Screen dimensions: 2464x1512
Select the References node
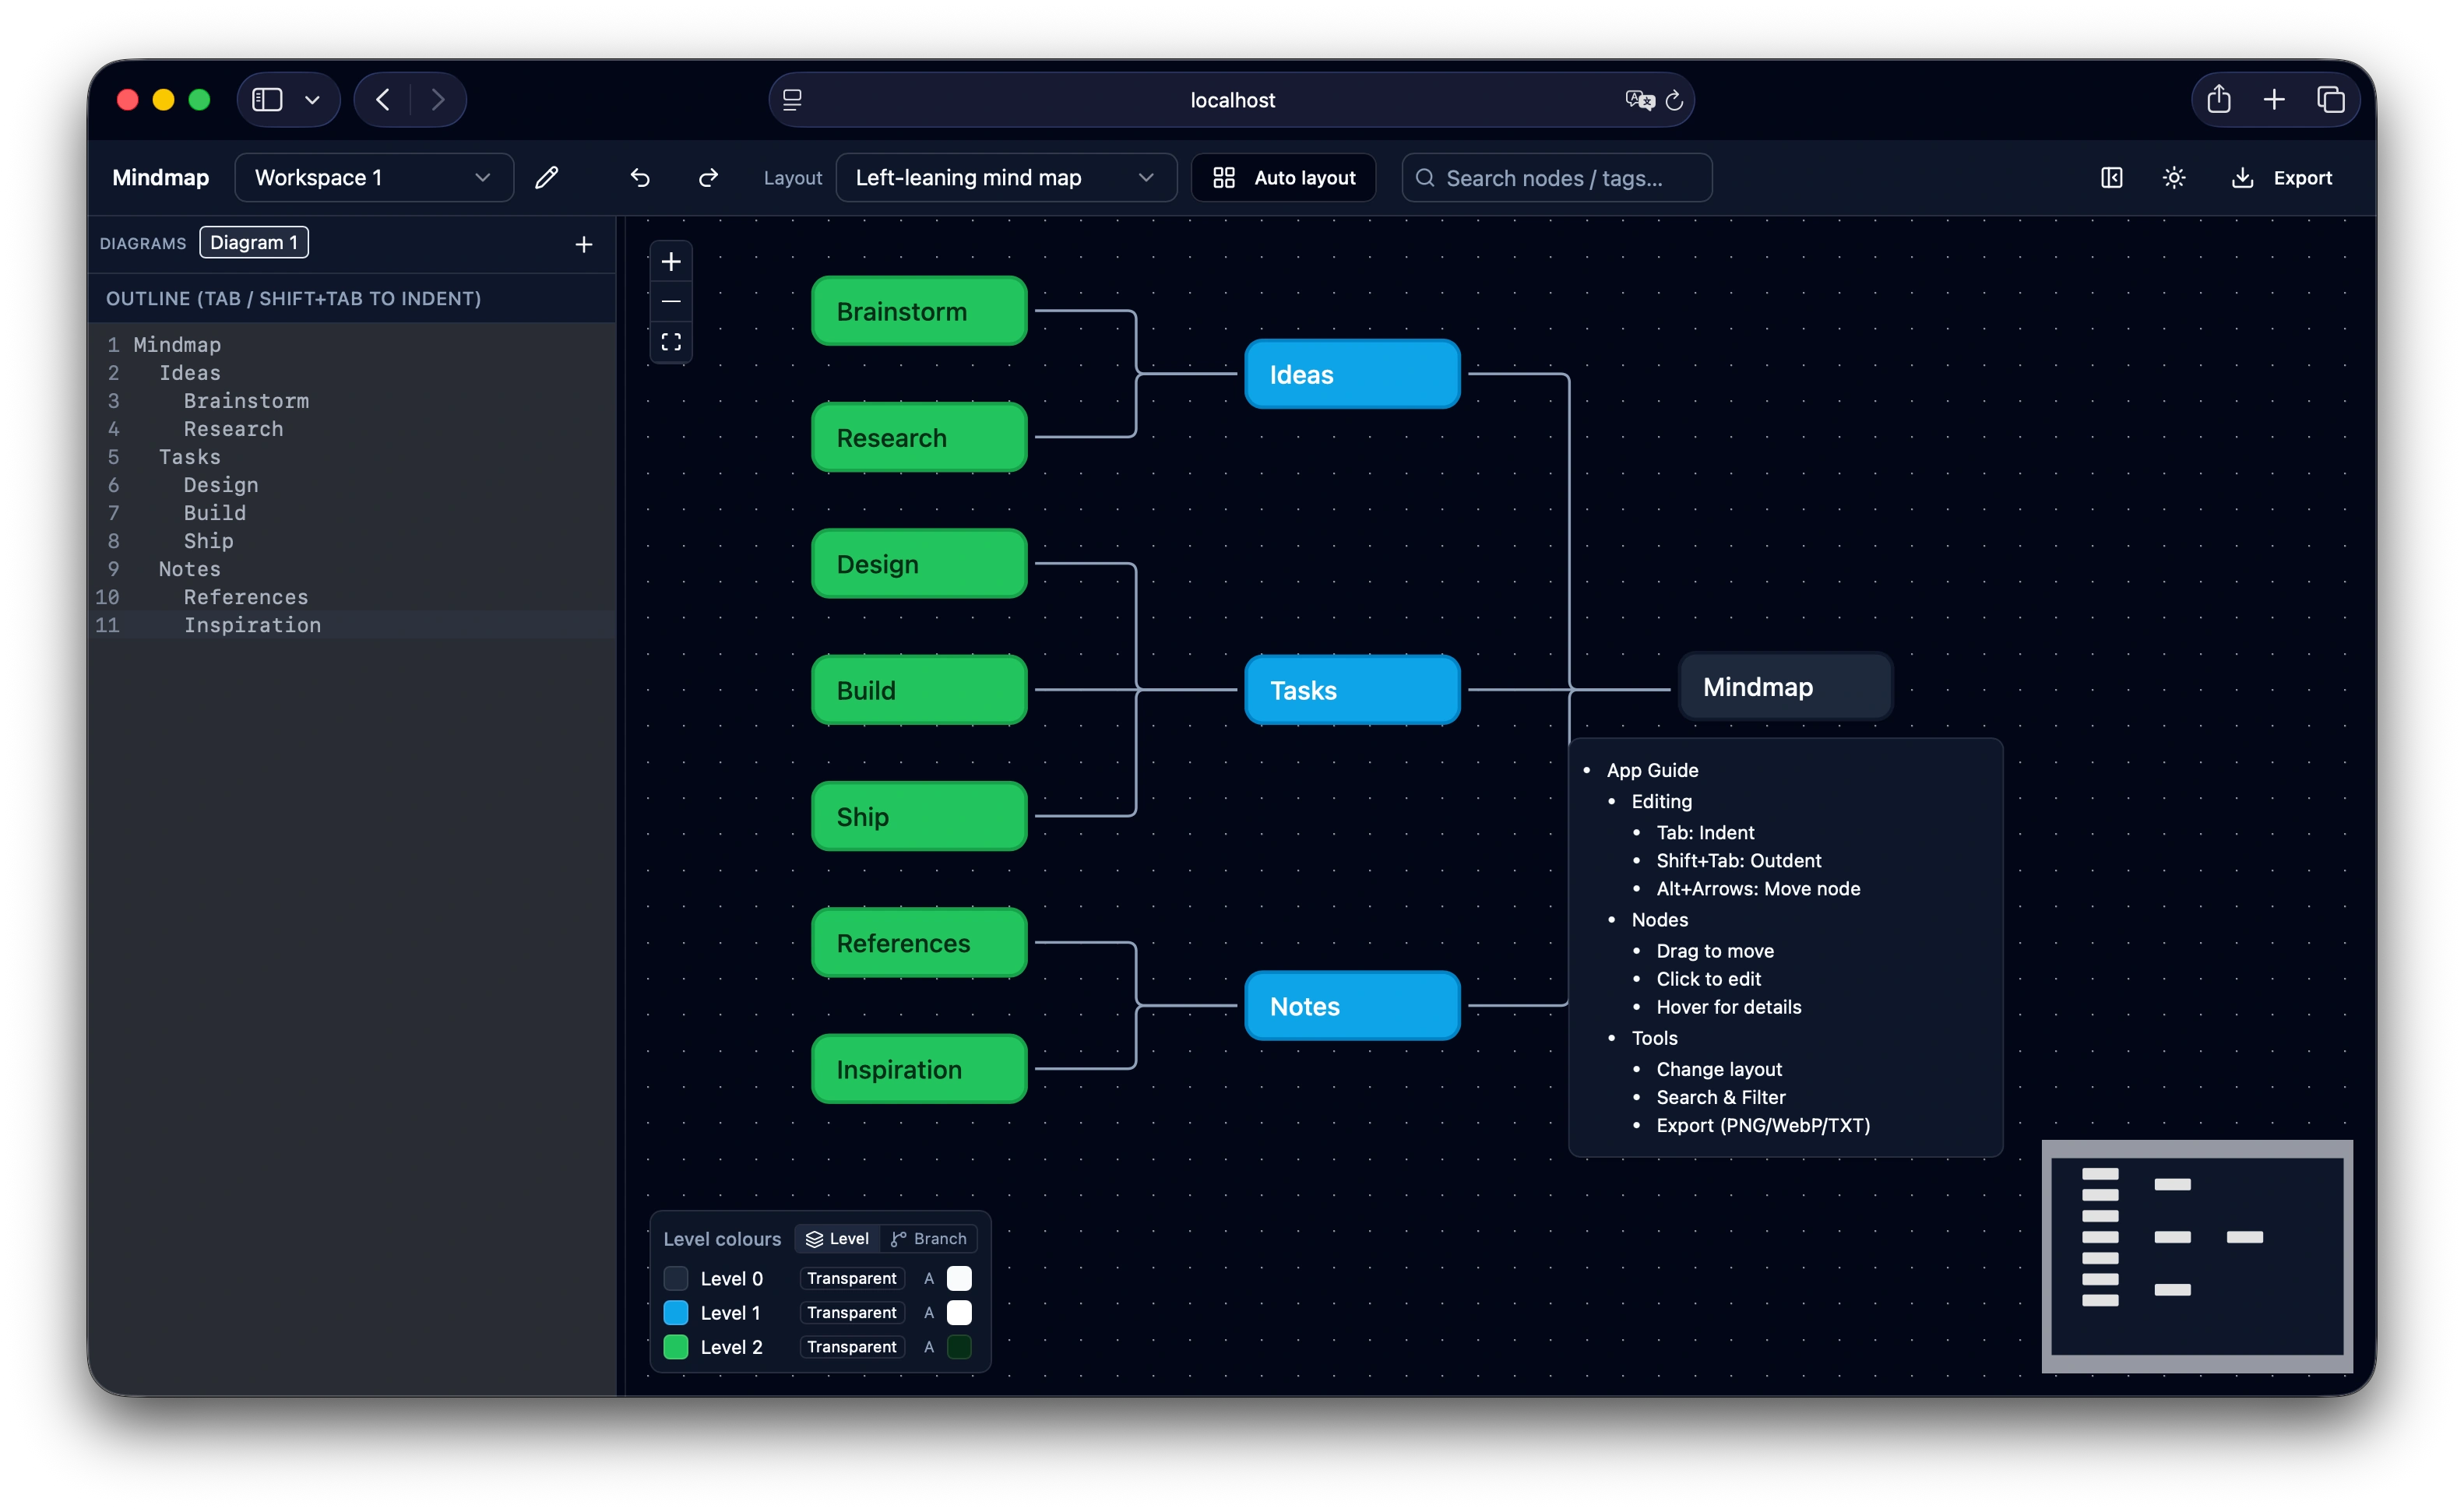point(919,943)
